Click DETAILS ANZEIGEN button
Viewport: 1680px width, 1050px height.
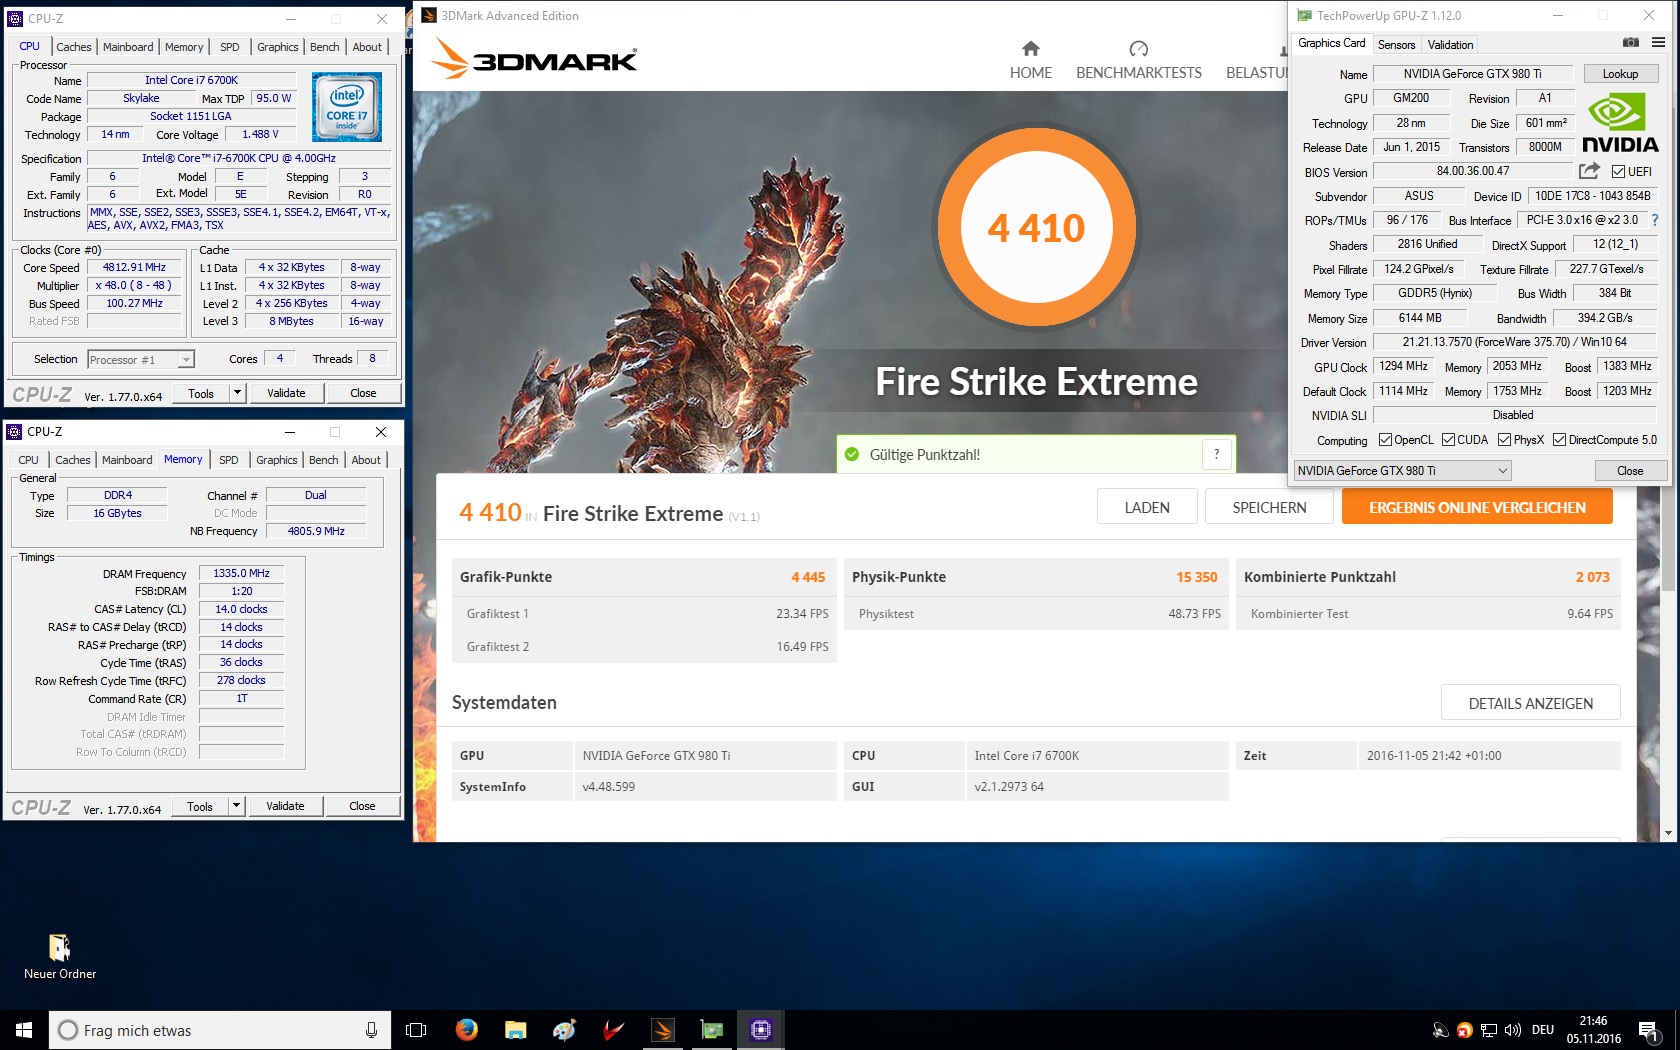(x=1530, y=703)
